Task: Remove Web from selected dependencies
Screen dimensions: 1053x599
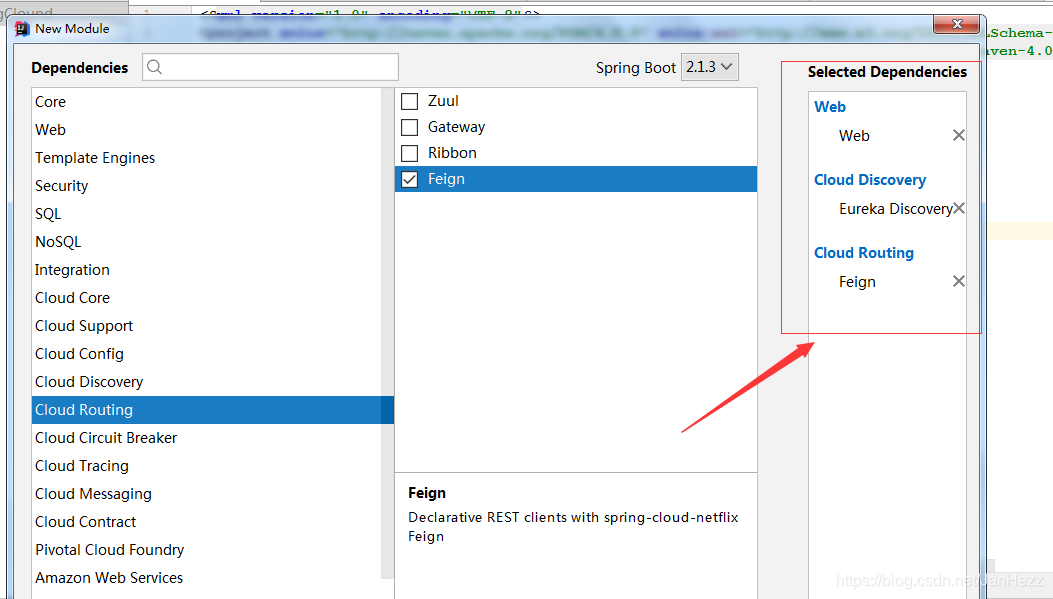Action: click(x=959, y=136)
